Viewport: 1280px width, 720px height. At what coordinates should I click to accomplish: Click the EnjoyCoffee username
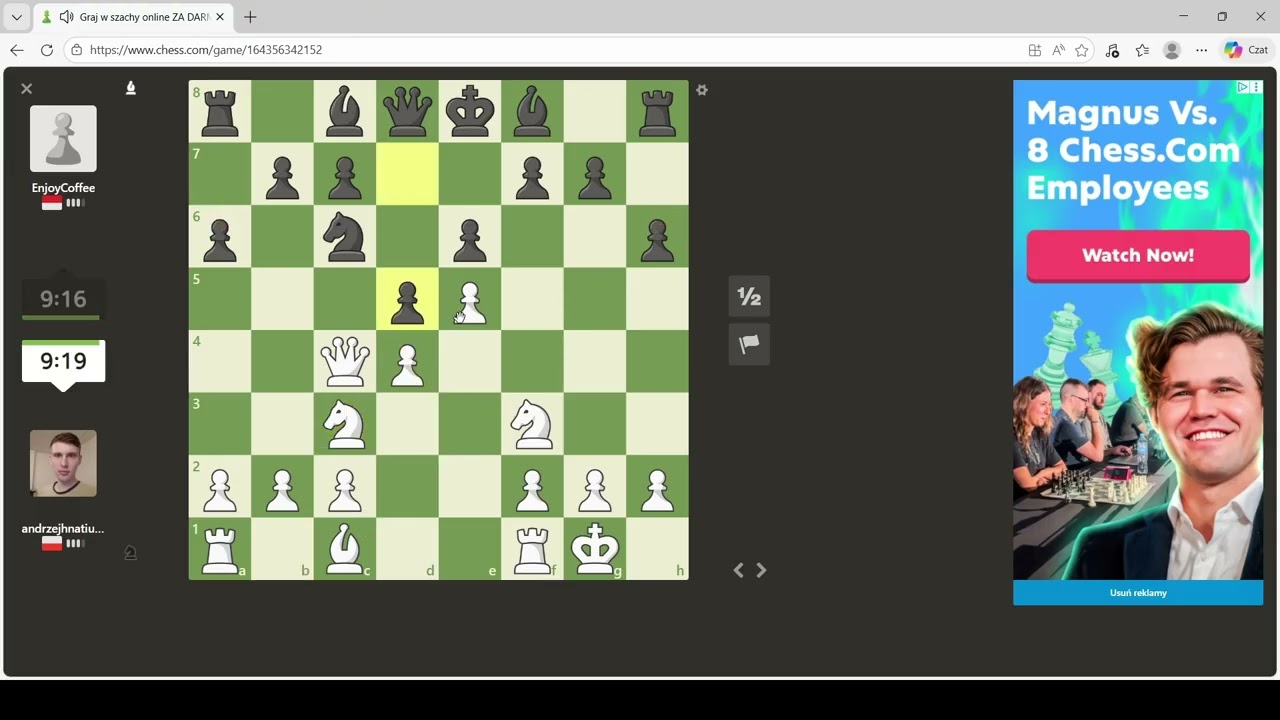(63, 188)
